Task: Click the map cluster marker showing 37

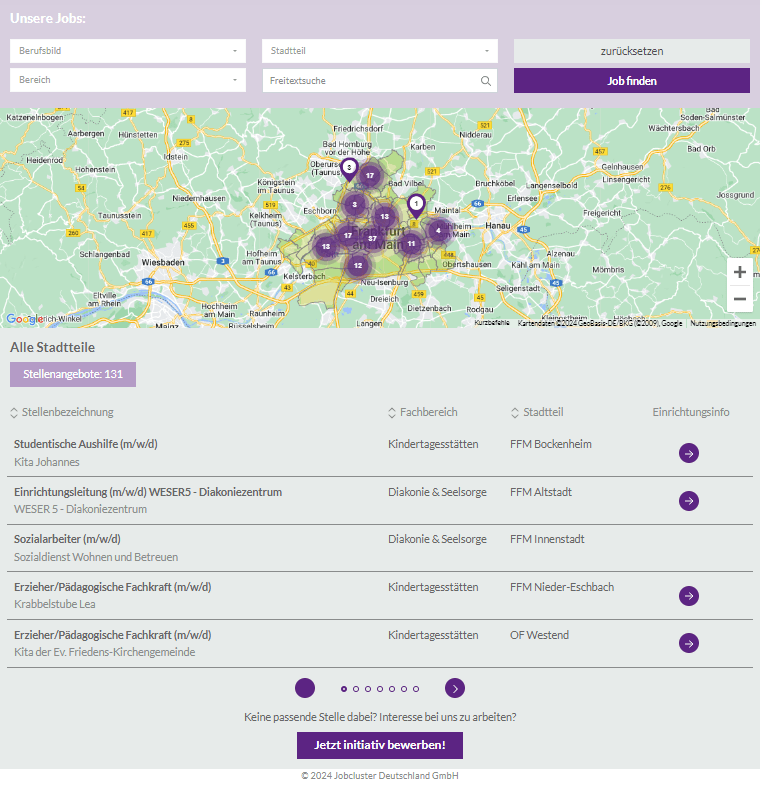Action: (372, 239)
